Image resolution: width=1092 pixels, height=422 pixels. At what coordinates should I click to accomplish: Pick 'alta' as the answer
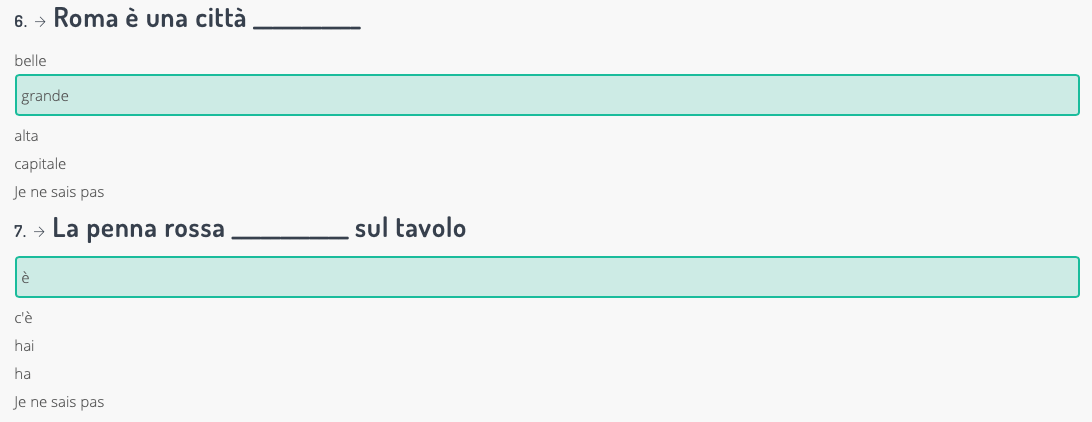pos(27,136)
